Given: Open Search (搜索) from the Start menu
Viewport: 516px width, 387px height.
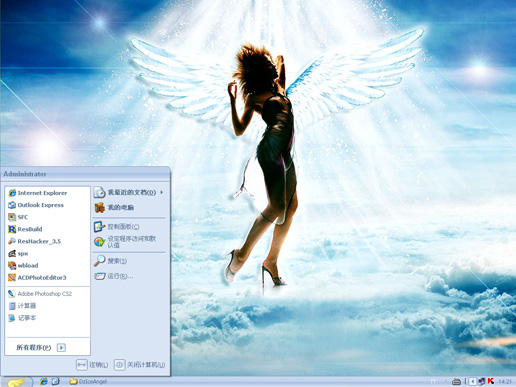Looking at the screenshot, I should click(129, 261).
